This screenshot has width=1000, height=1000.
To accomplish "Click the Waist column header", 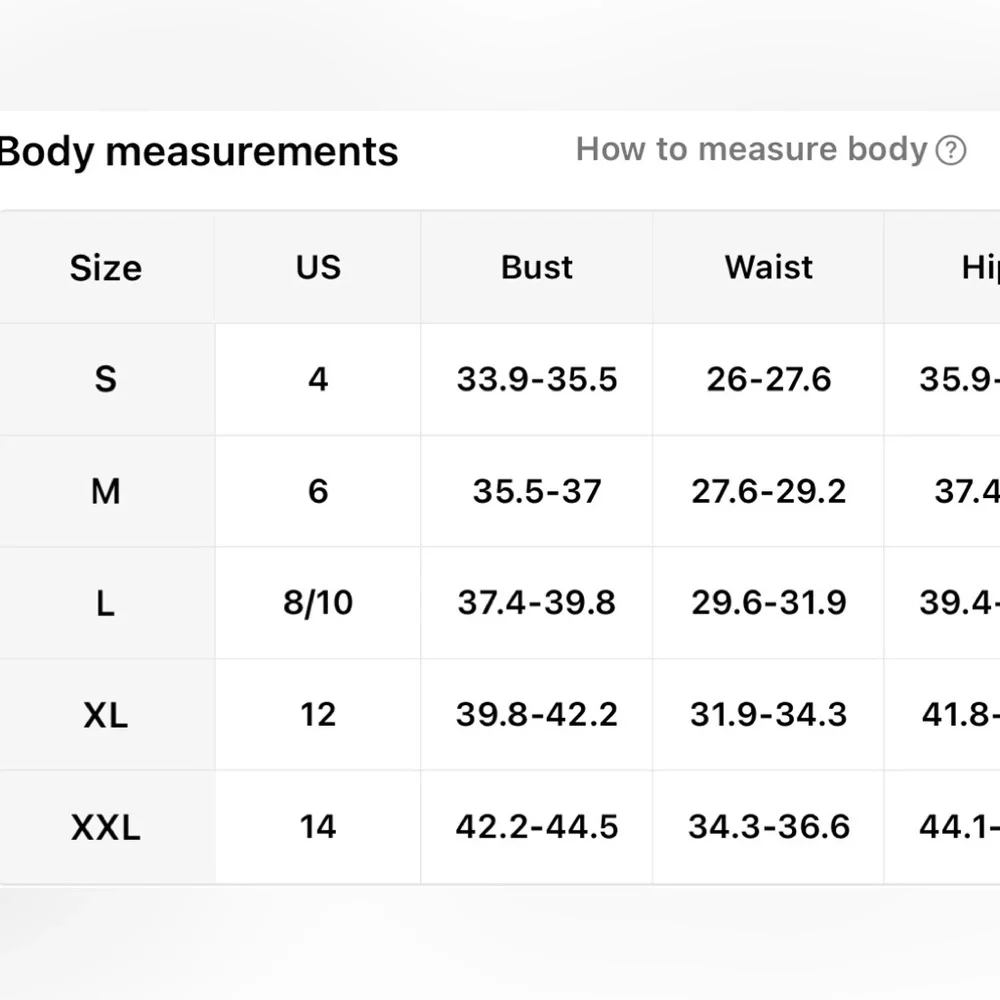I will 769,267.
